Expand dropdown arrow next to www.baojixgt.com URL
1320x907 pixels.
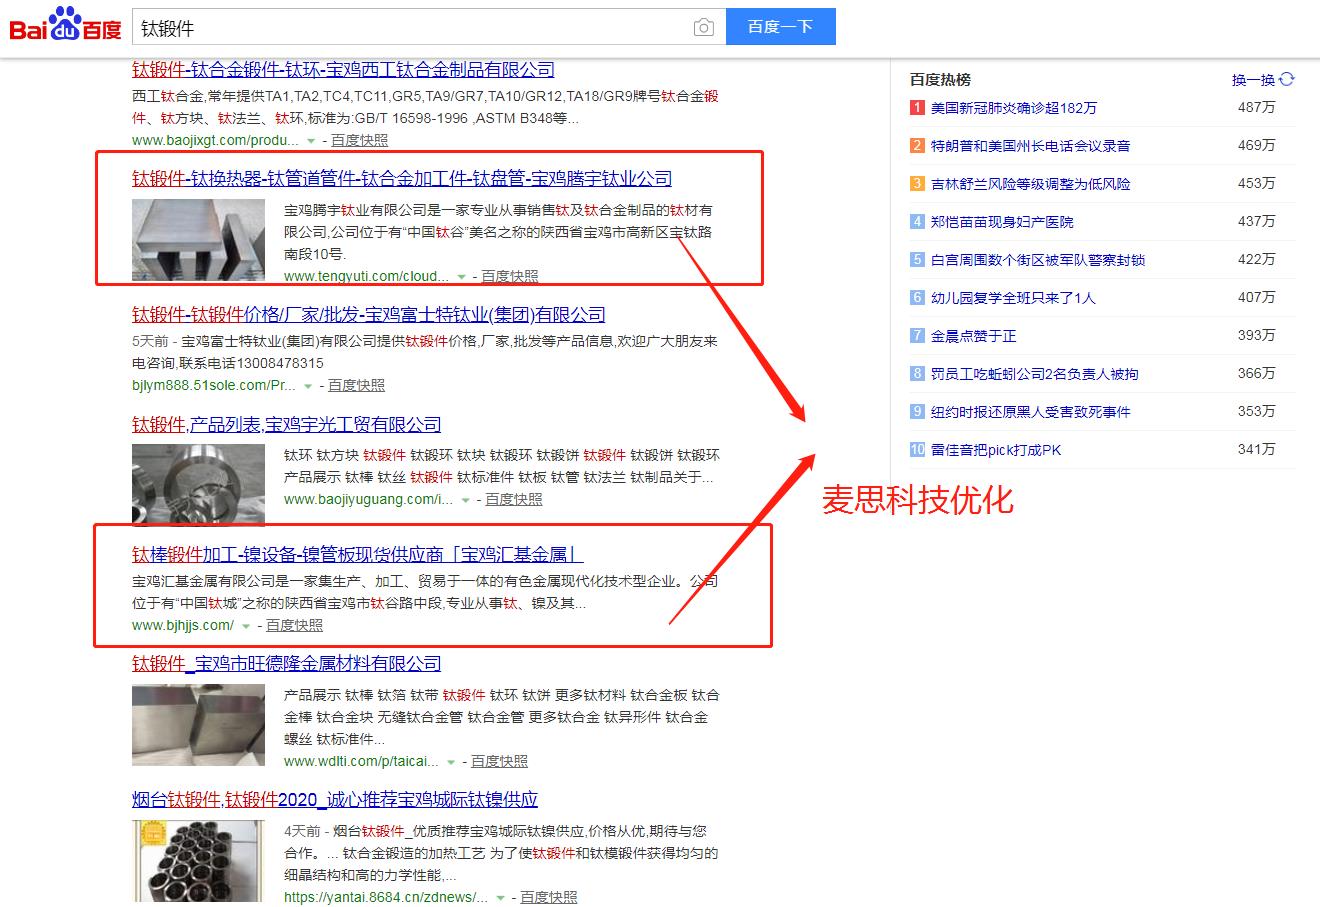311,141
